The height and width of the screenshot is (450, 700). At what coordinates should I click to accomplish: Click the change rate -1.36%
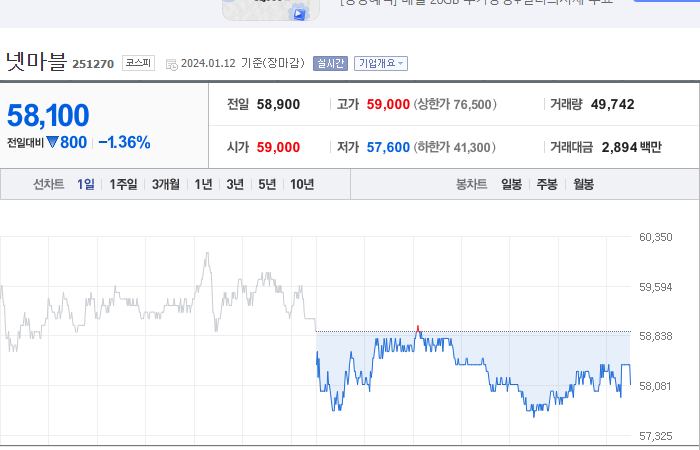pos(124,142)
